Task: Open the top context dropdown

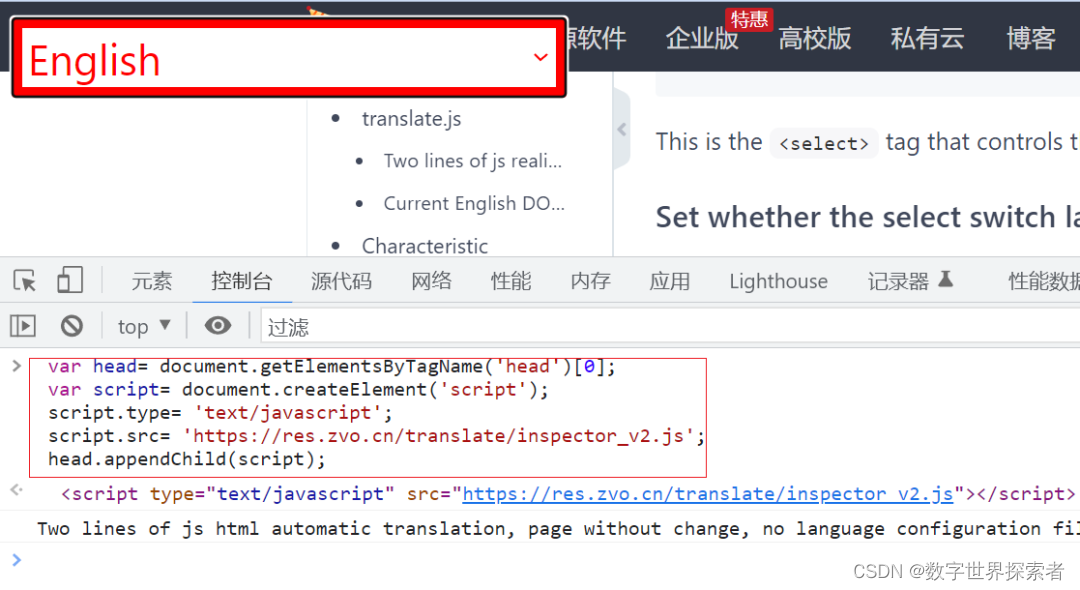Action: [x=143, y=326]
